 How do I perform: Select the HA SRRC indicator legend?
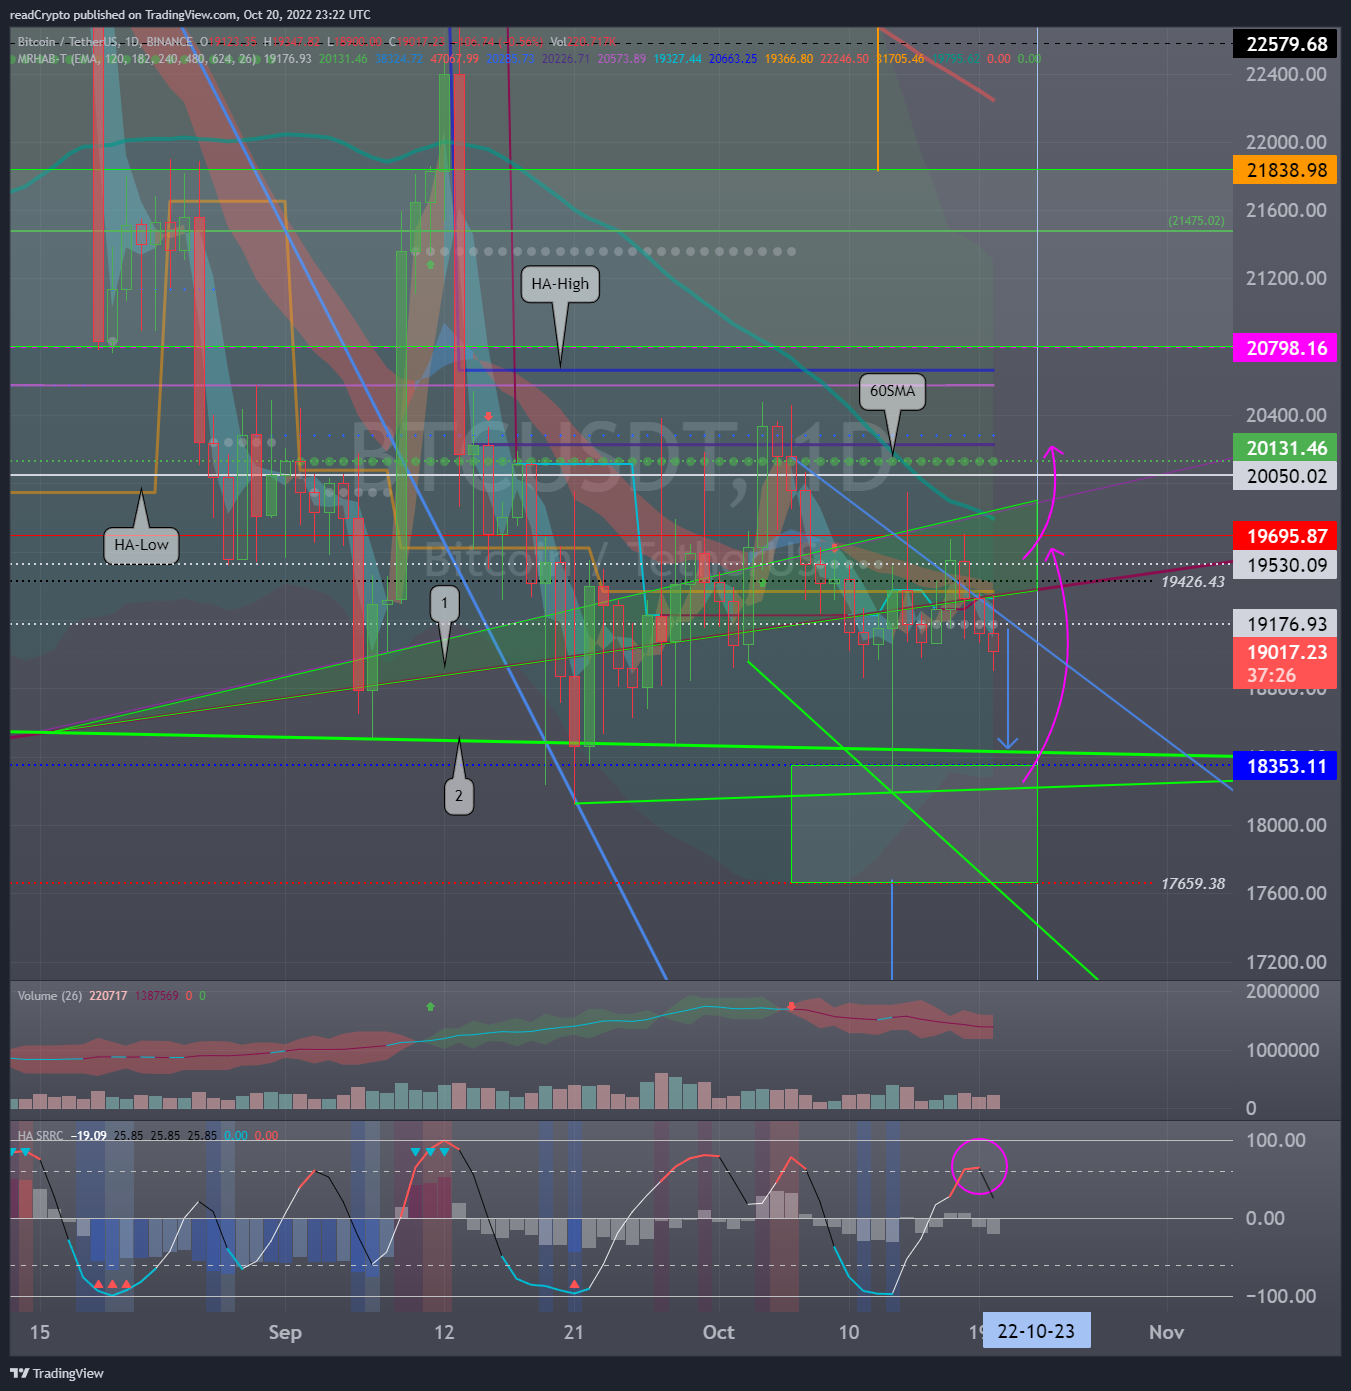tap(41, 1136)
